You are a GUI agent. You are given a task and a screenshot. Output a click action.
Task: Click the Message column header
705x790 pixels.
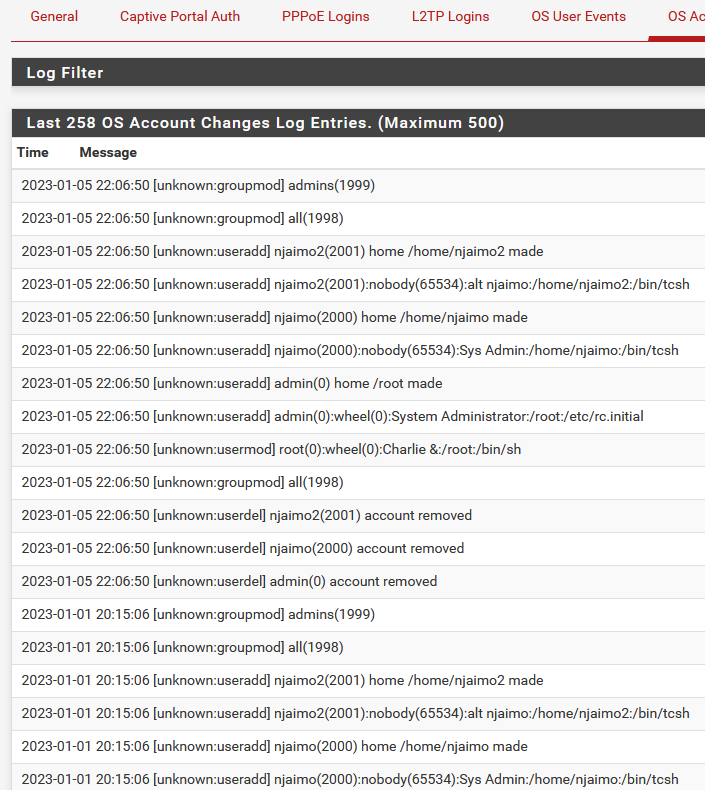coord(108,152)
